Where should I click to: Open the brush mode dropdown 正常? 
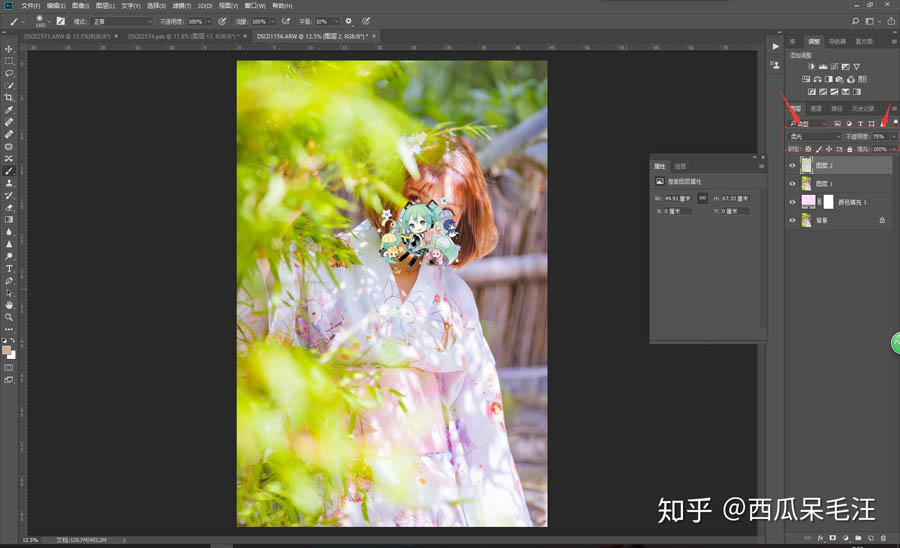(122, 21)
